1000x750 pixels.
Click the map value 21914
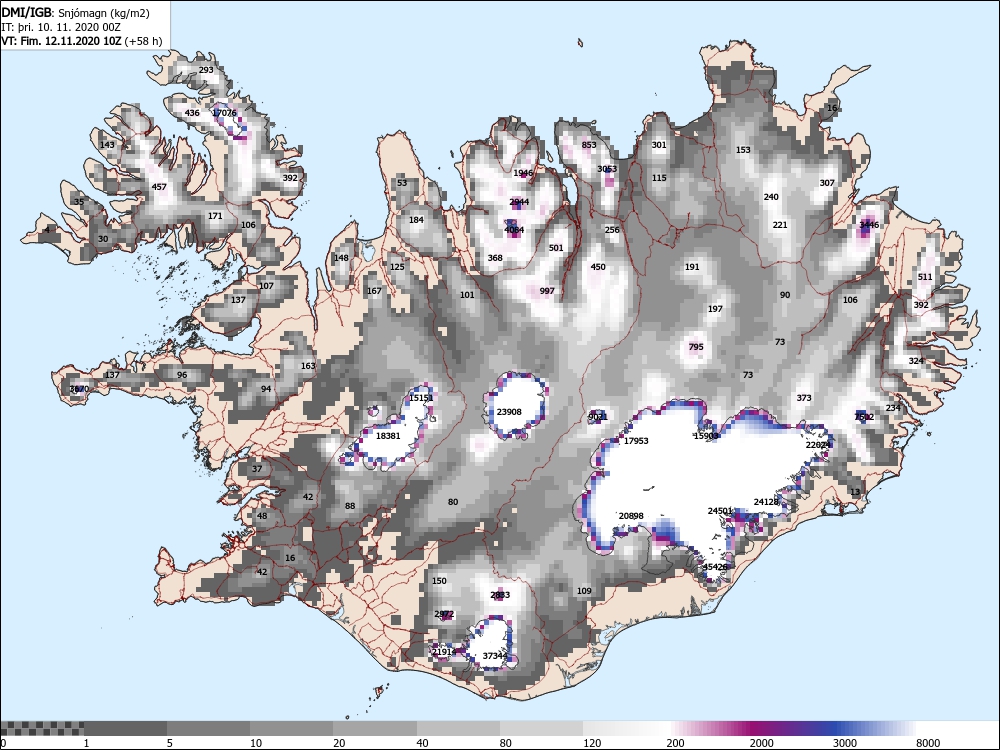(x=444, y=652)
